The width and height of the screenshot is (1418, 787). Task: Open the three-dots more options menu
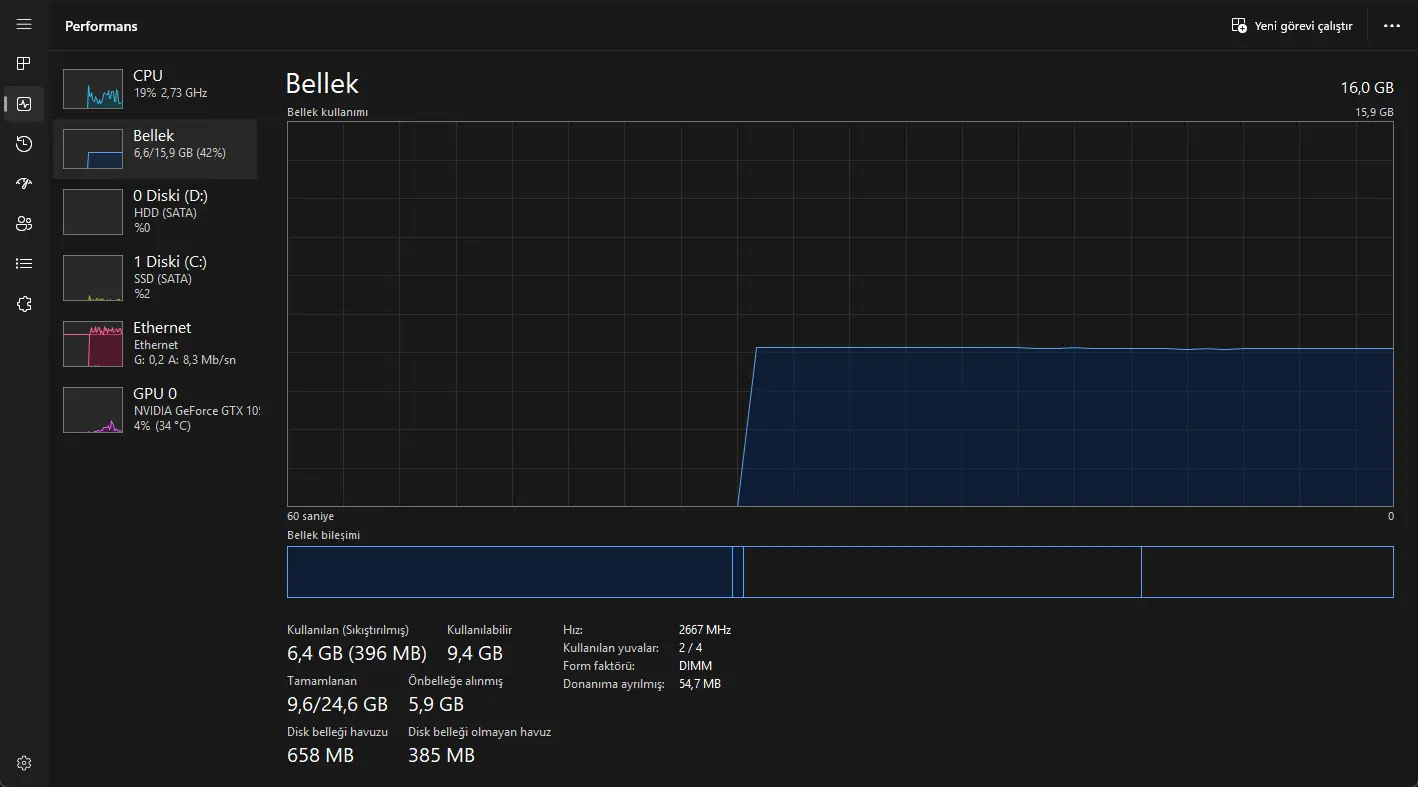[1391, 26]
